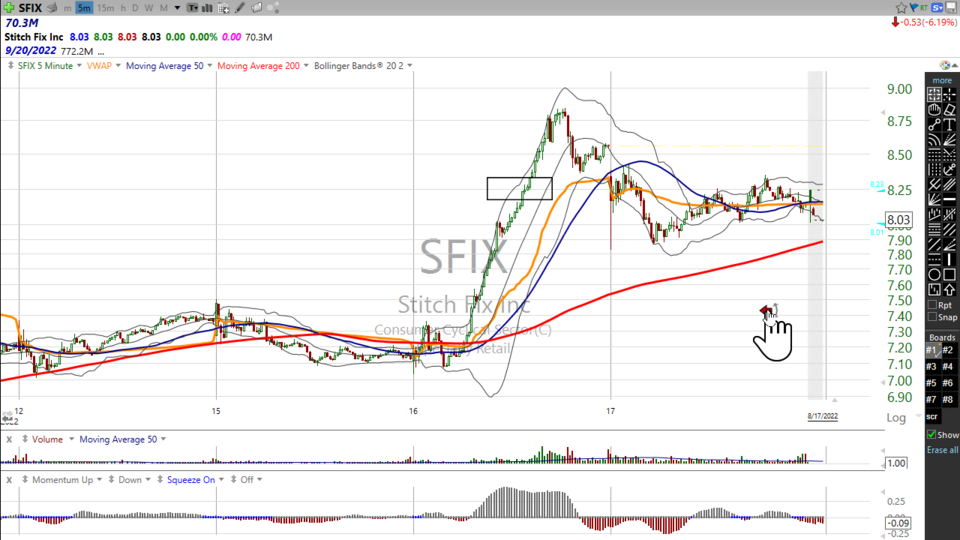960x540 pixels.
Task: Select the eraser drawing tool
Action: pos(949,109)
